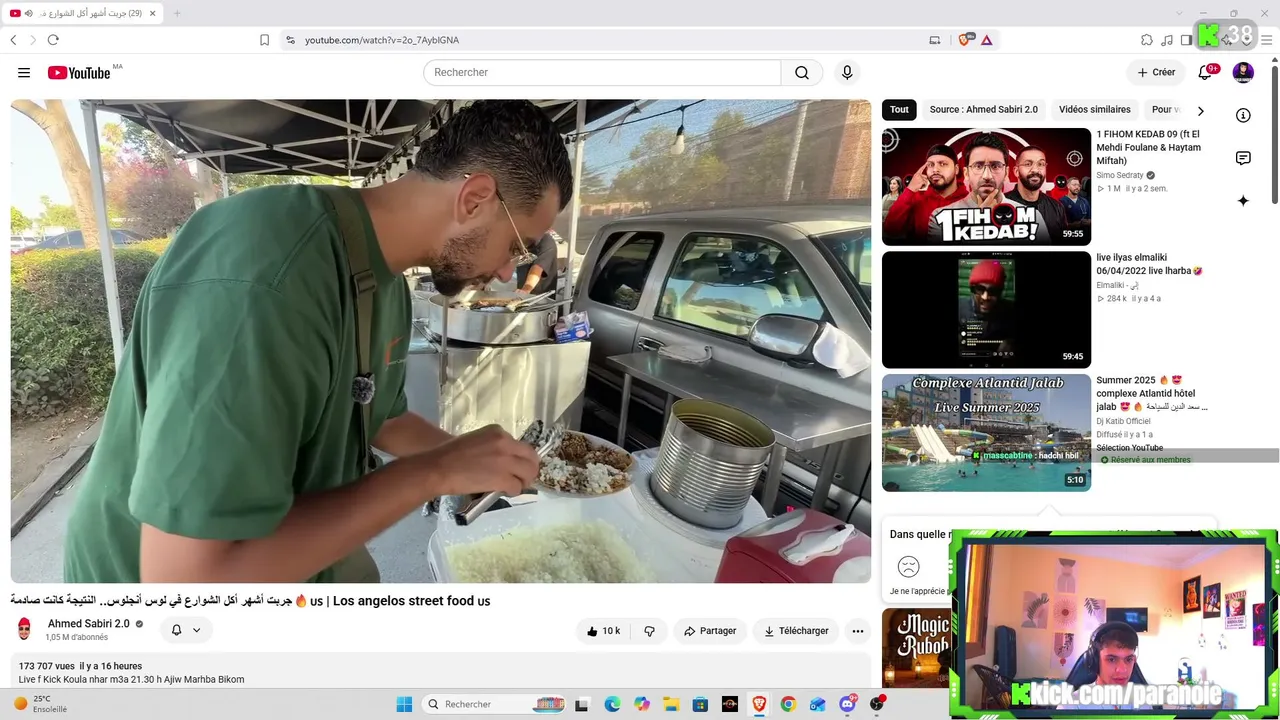Click the Partager button
The height and width of the screenshot is (720, 1280).
[x=710, y=631]
